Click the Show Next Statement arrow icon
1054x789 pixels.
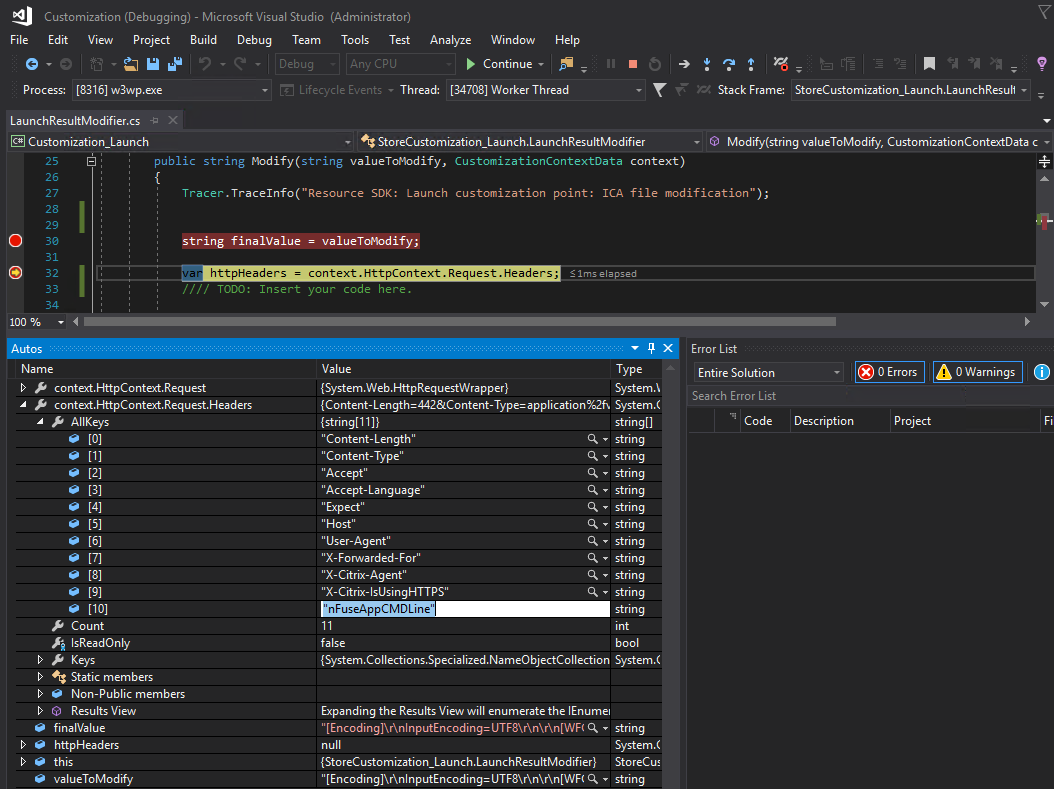coord(684,64)
